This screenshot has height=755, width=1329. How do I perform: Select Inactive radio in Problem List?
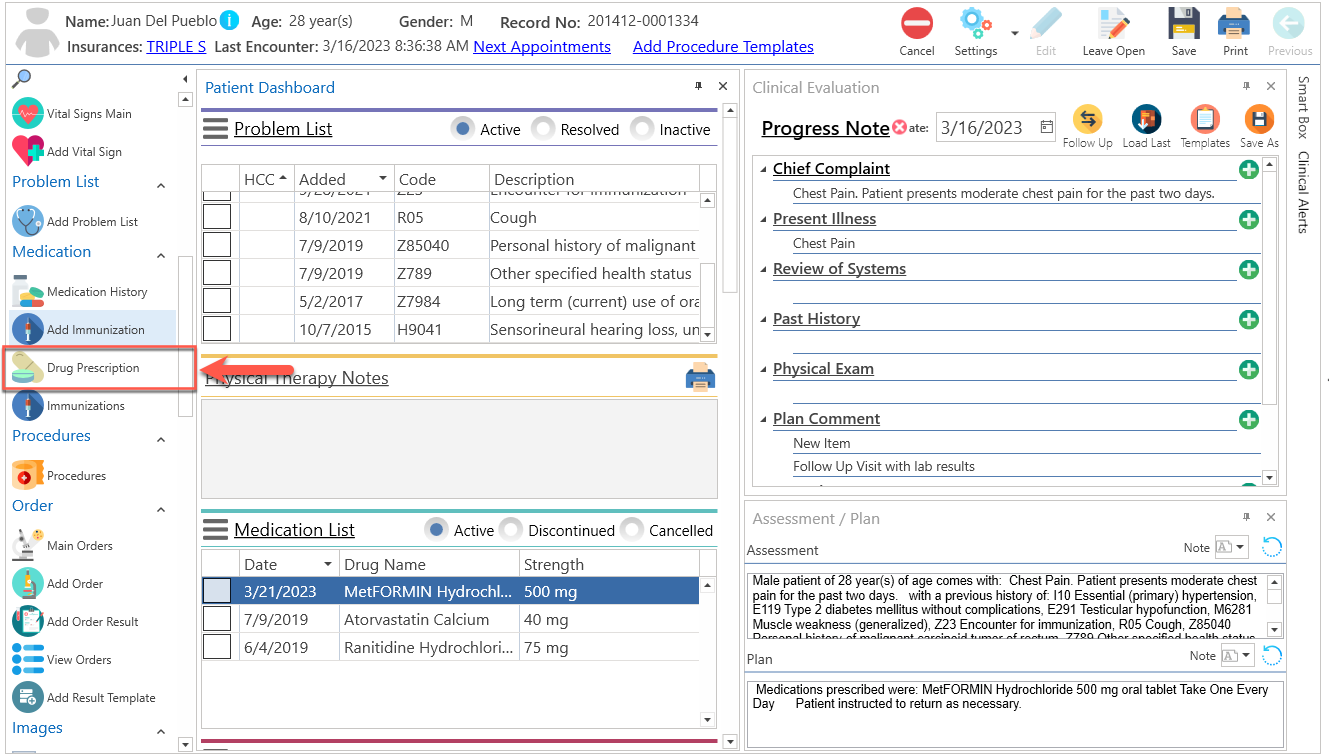tap(642, 128)
